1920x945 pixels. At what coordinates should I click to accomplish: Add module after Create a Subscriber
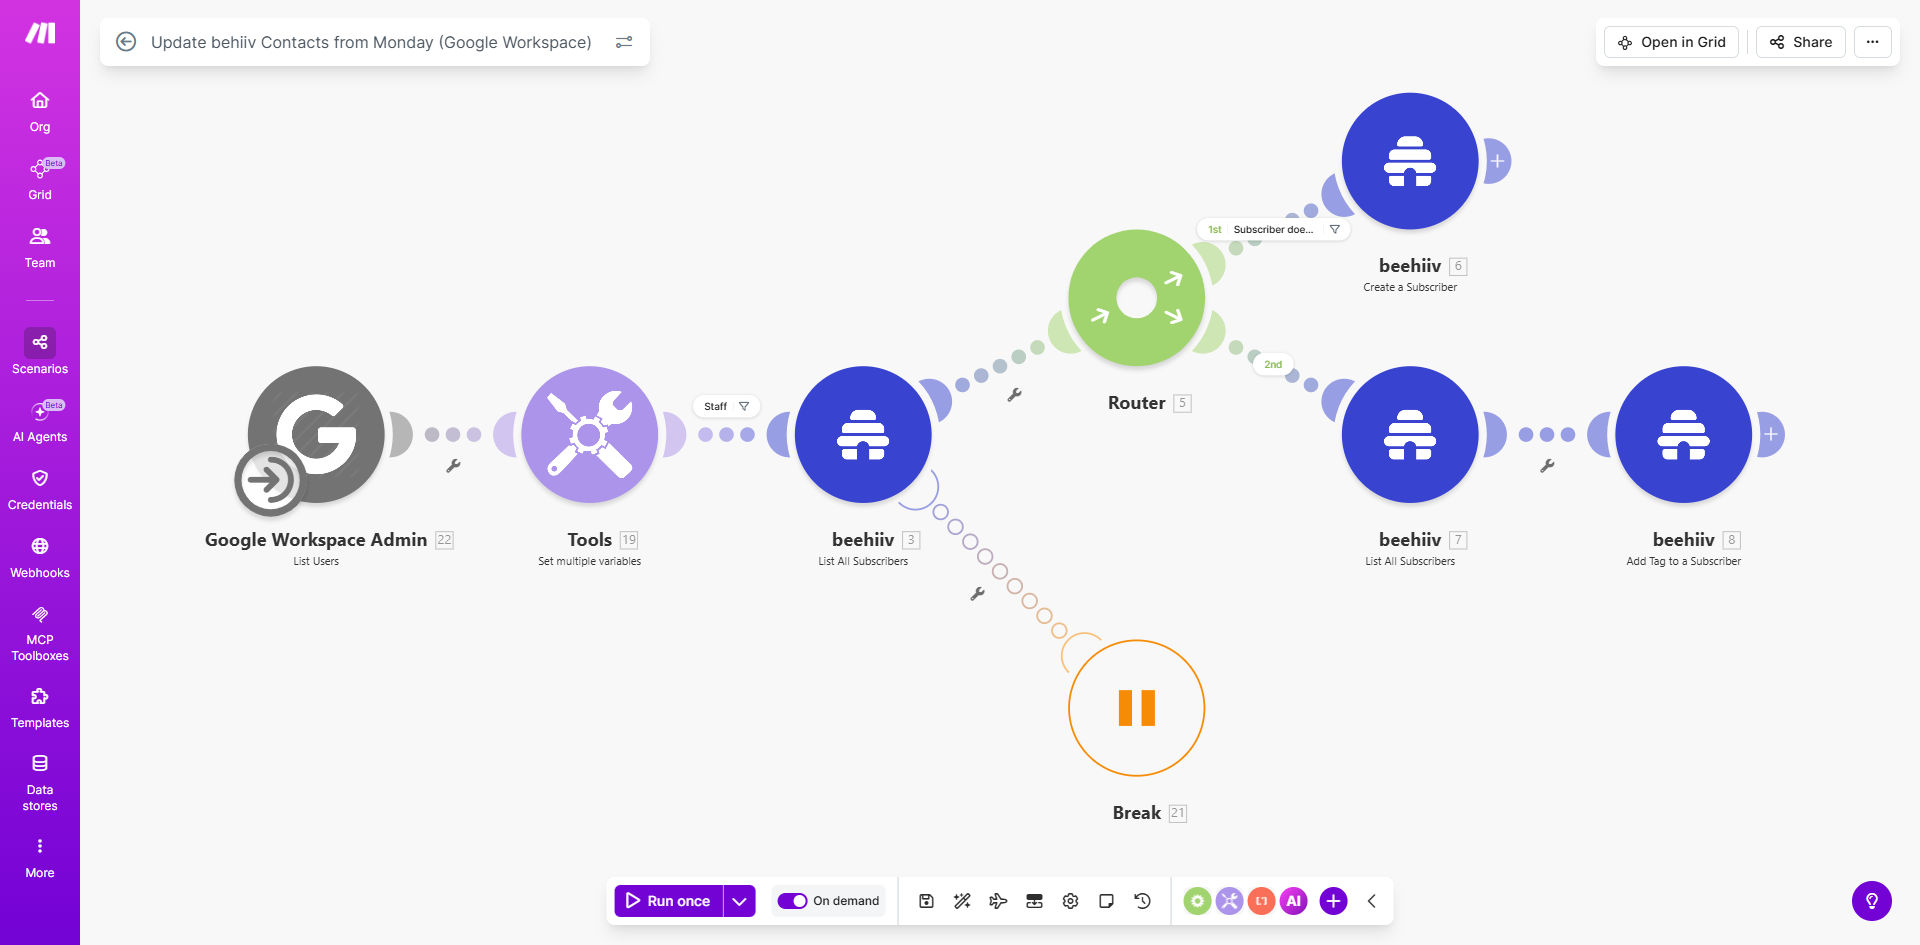point(1497,161)
